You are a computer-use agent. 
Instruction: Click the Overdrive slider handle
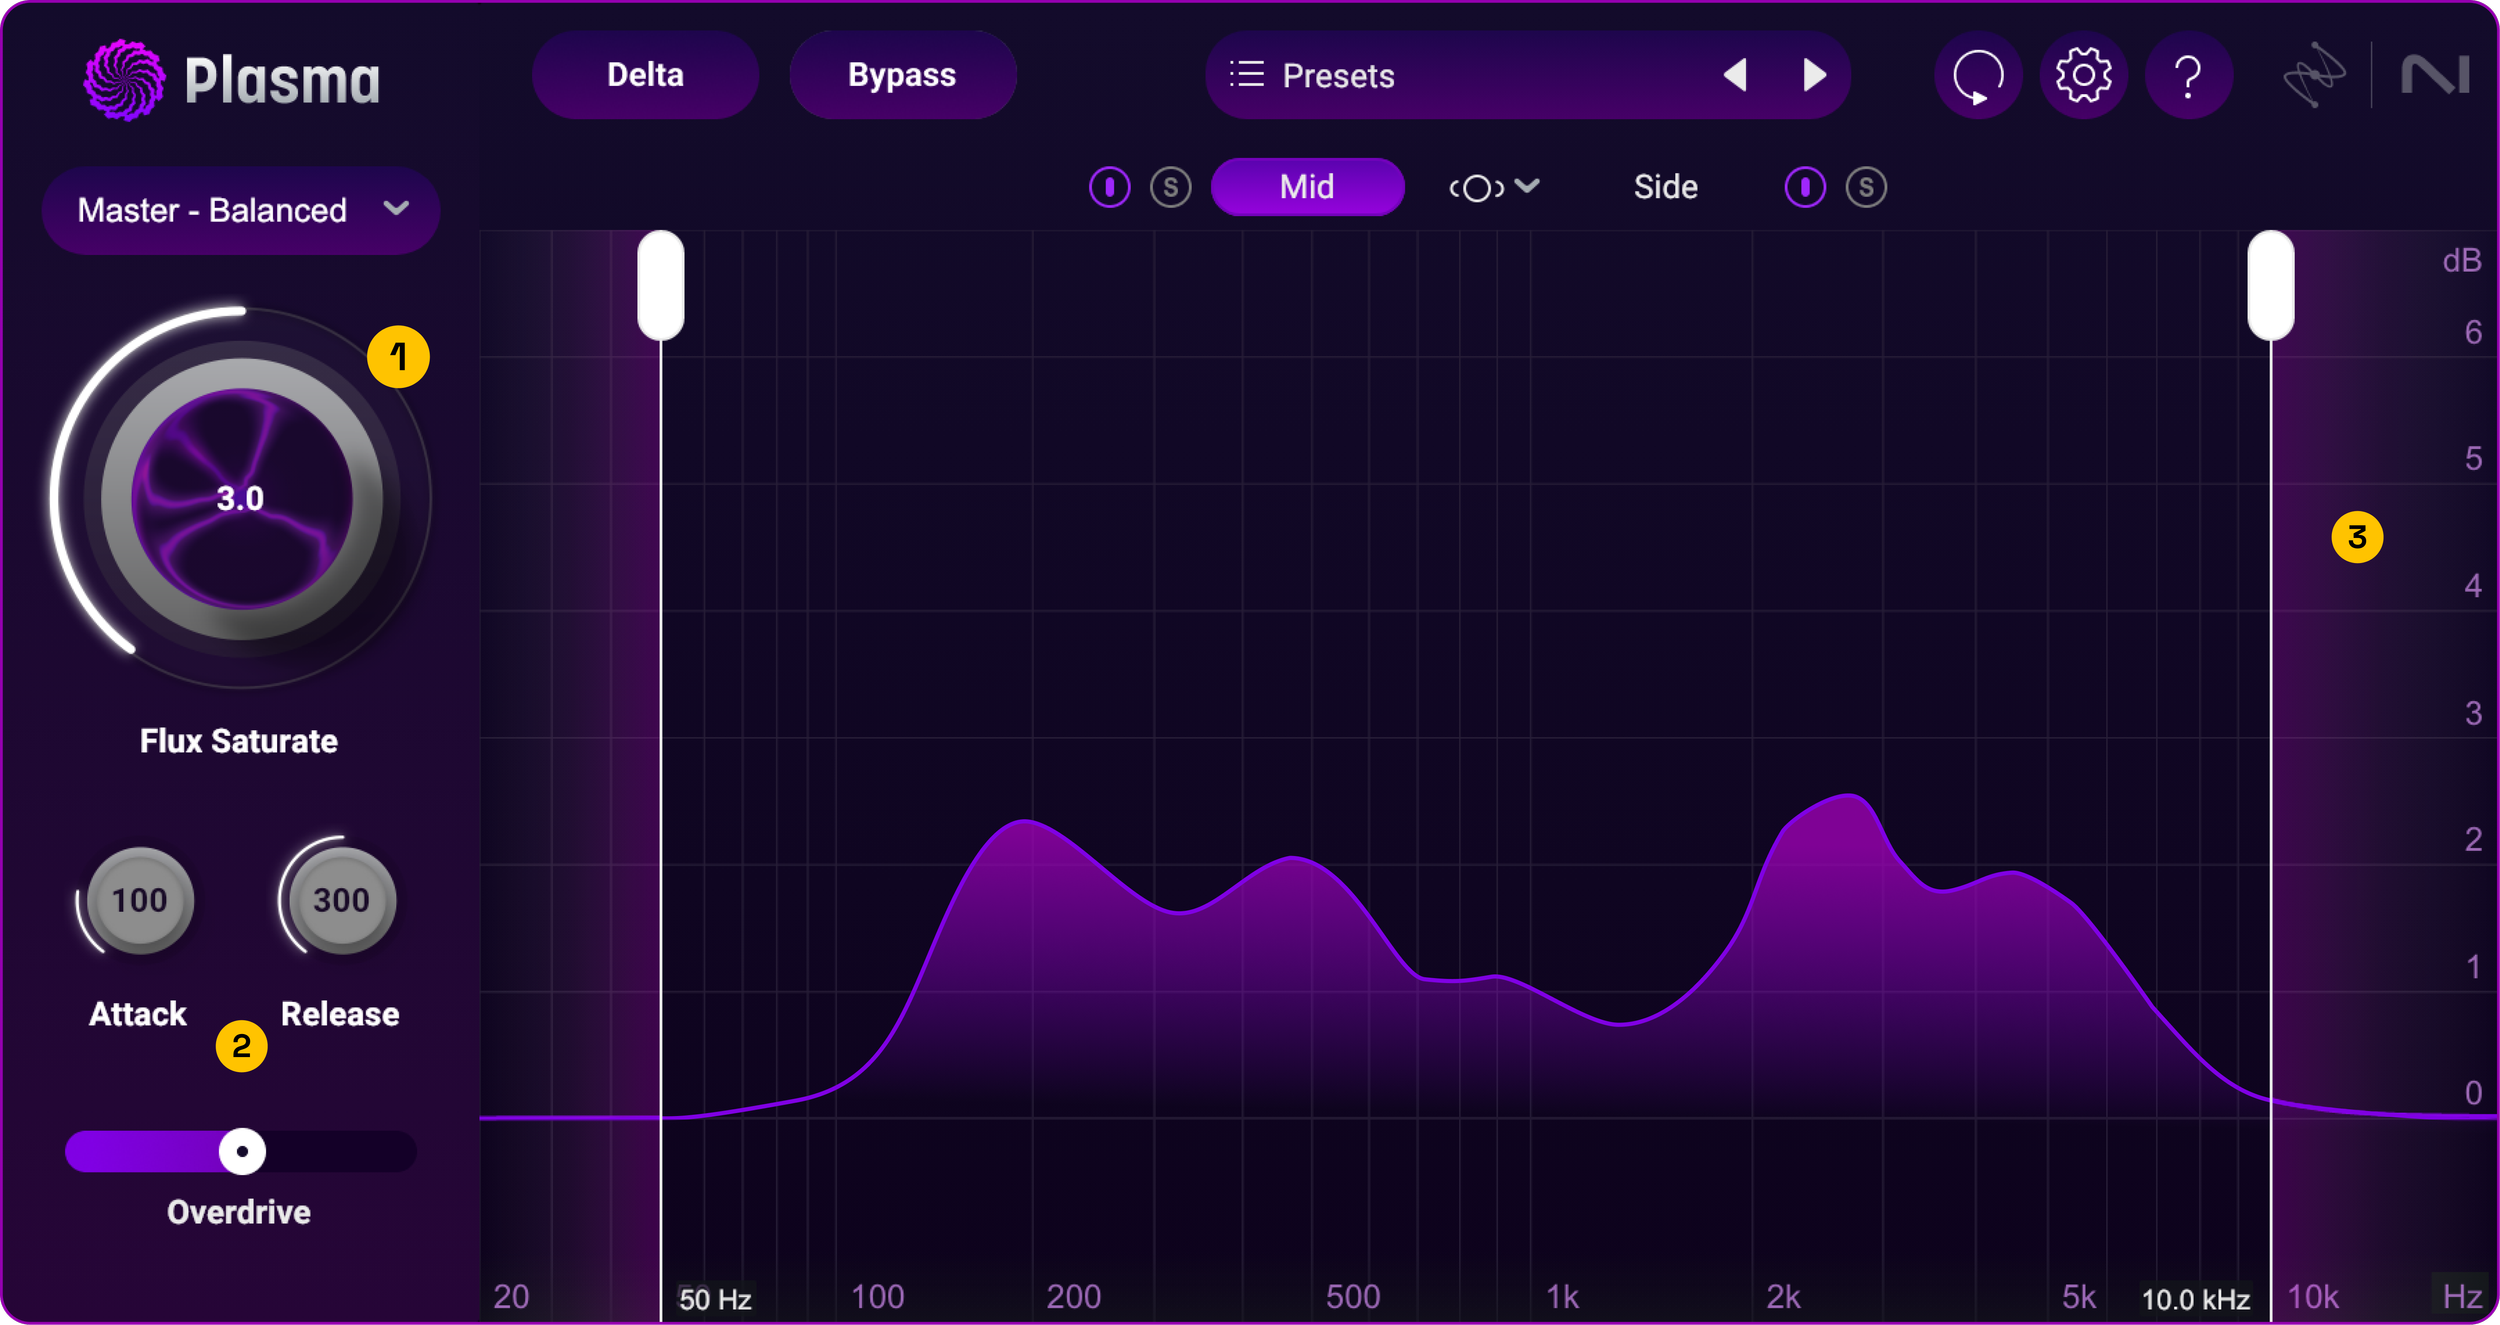[242, 1151]
